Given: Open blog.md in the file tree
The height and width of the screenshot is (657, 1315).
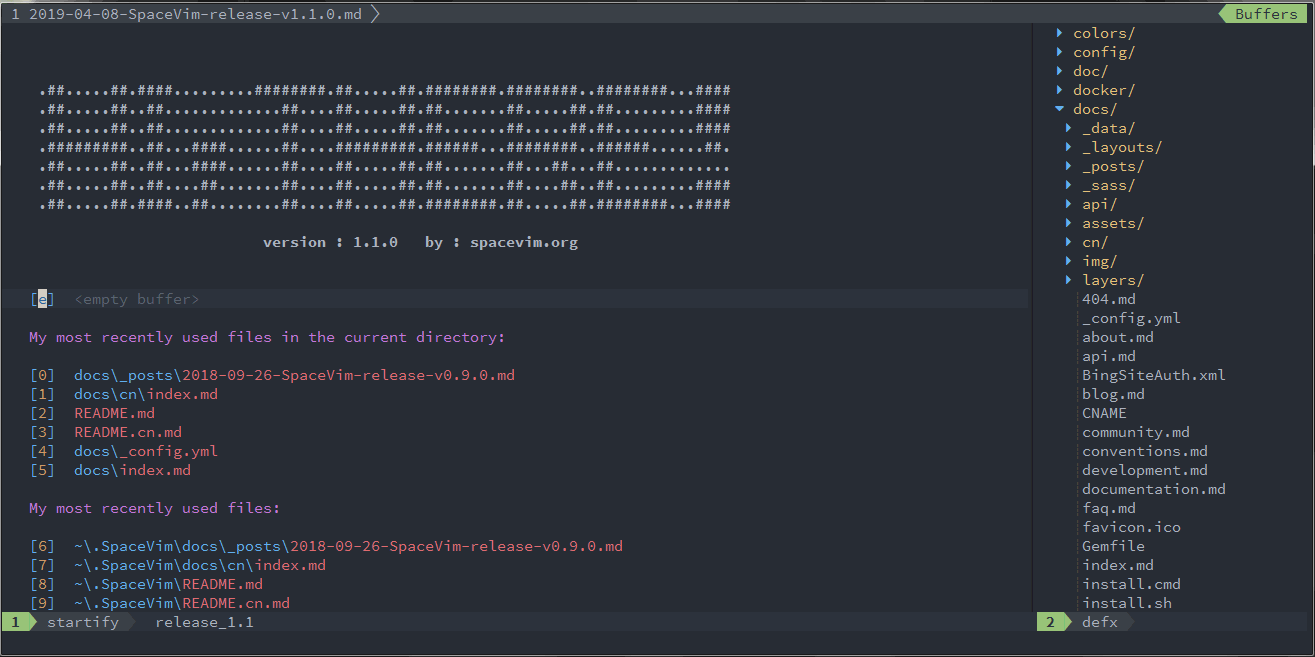Looking at the screenshot, I should click(x=1113, y=394).
